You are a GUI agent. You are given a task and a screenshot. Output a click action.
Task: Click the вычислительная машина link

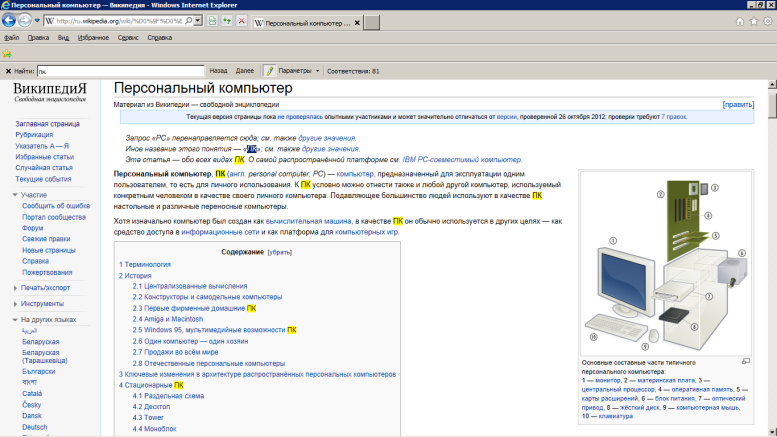tap(308, 221)
